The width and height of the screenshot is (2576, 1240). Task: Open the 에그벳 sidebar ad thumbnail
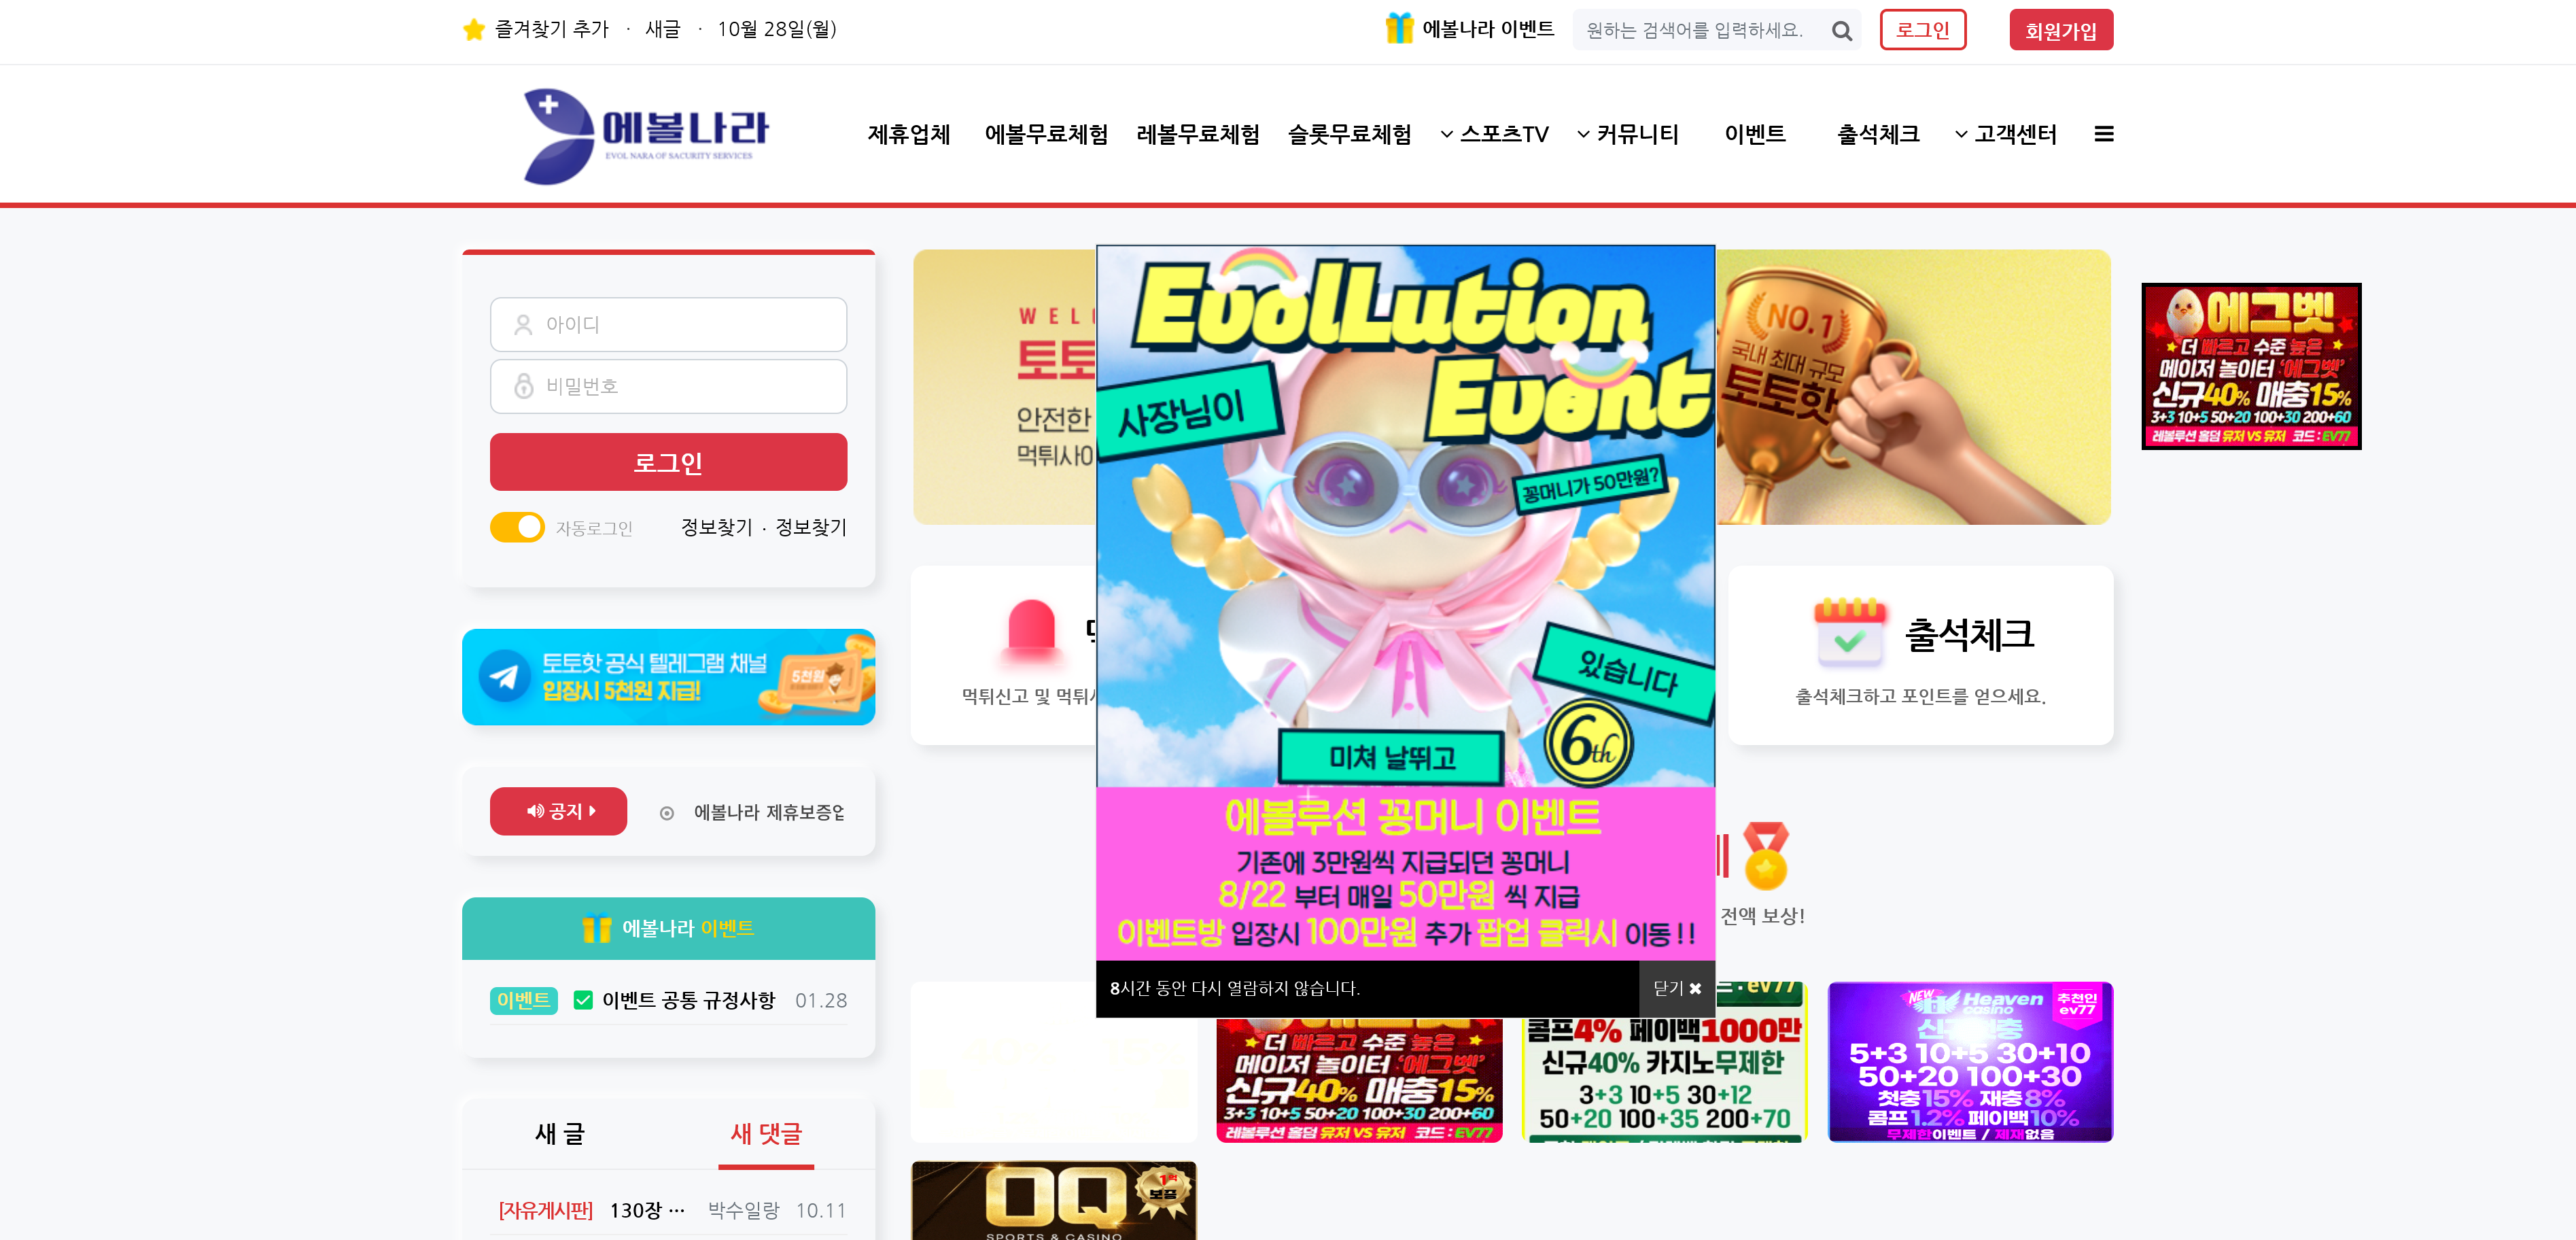2251,366
